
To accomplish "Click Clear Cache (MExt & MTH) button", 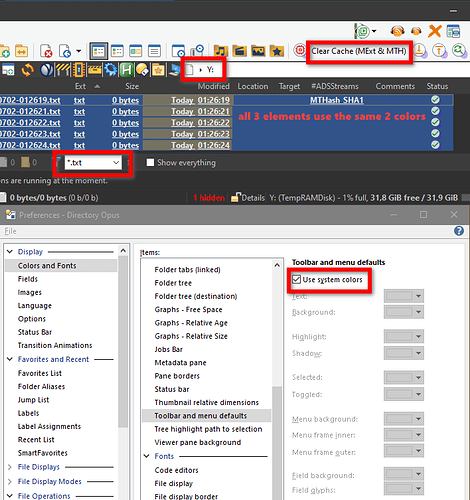I will click(x=359, y=51).
